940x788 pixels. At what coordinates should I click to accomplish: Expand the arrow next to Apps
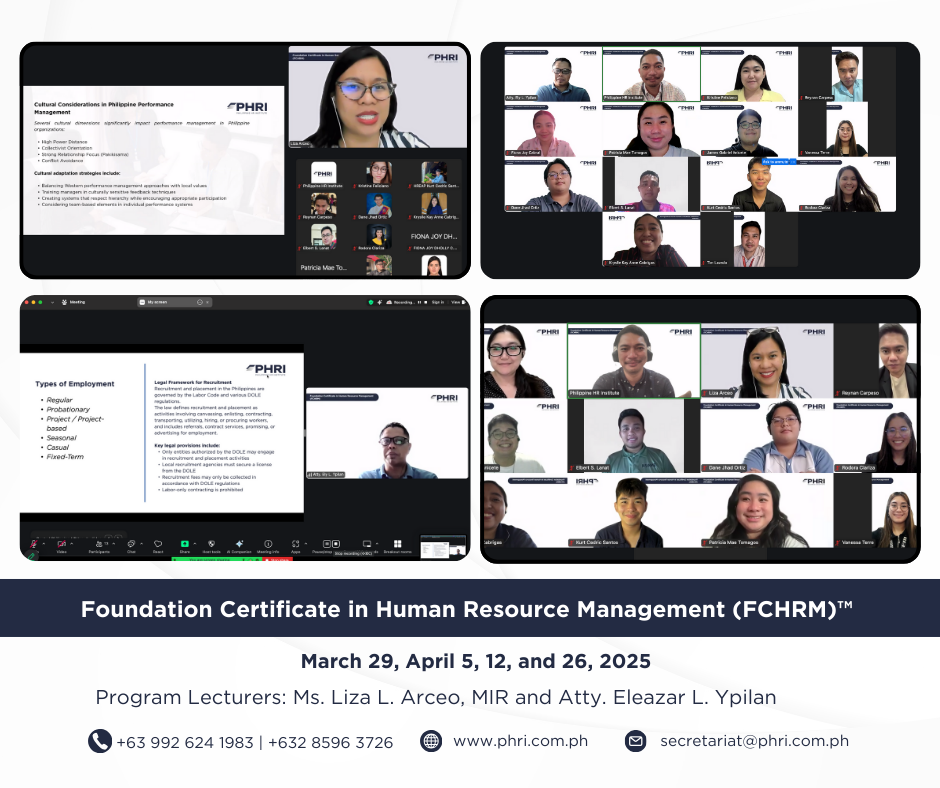tap(306, 544)
